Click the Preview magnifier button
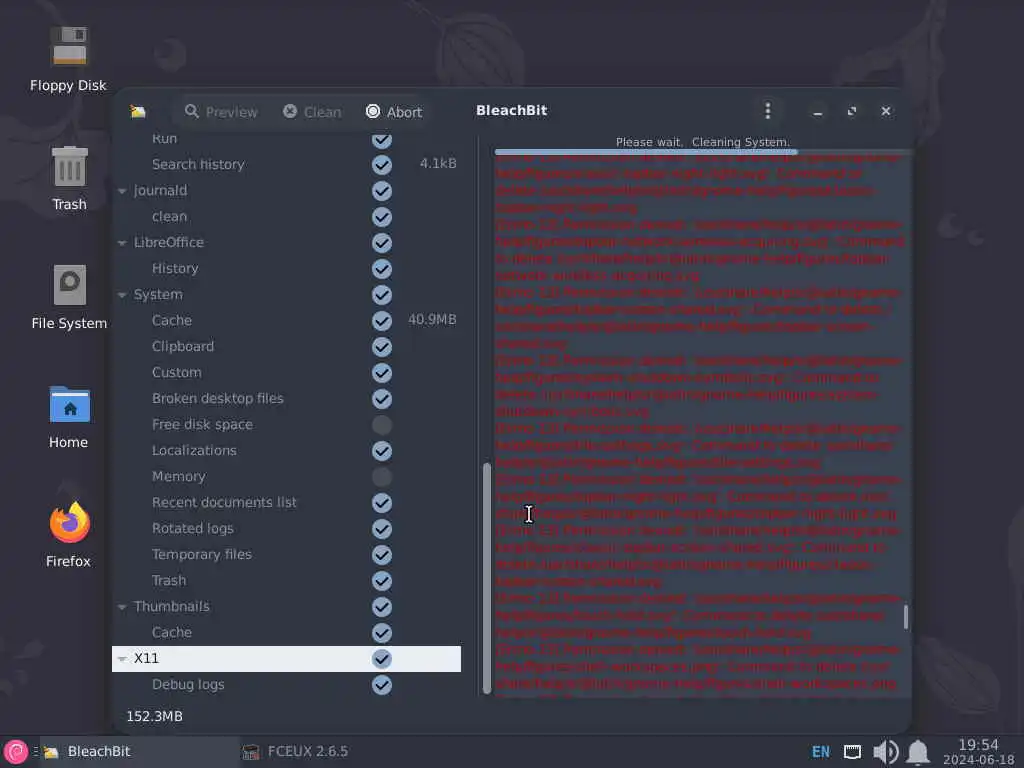Viewport: 1024px width, 768px height. click(221, 112)
